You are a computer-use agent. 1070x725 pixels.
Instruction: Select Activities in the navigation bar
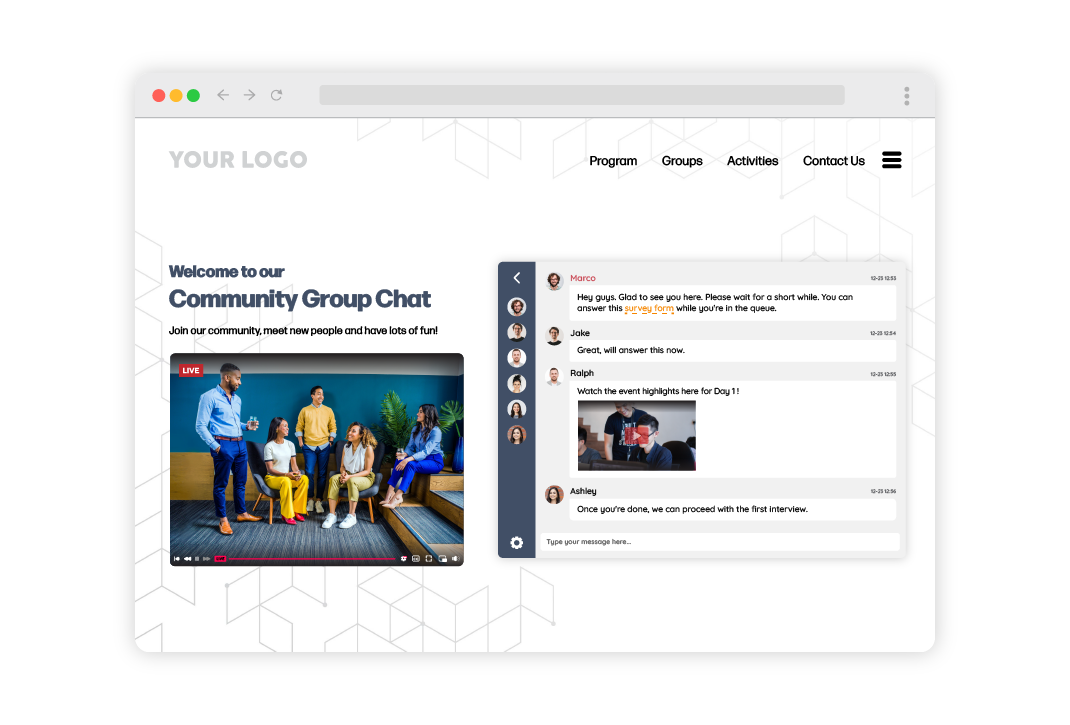[752, 161]
